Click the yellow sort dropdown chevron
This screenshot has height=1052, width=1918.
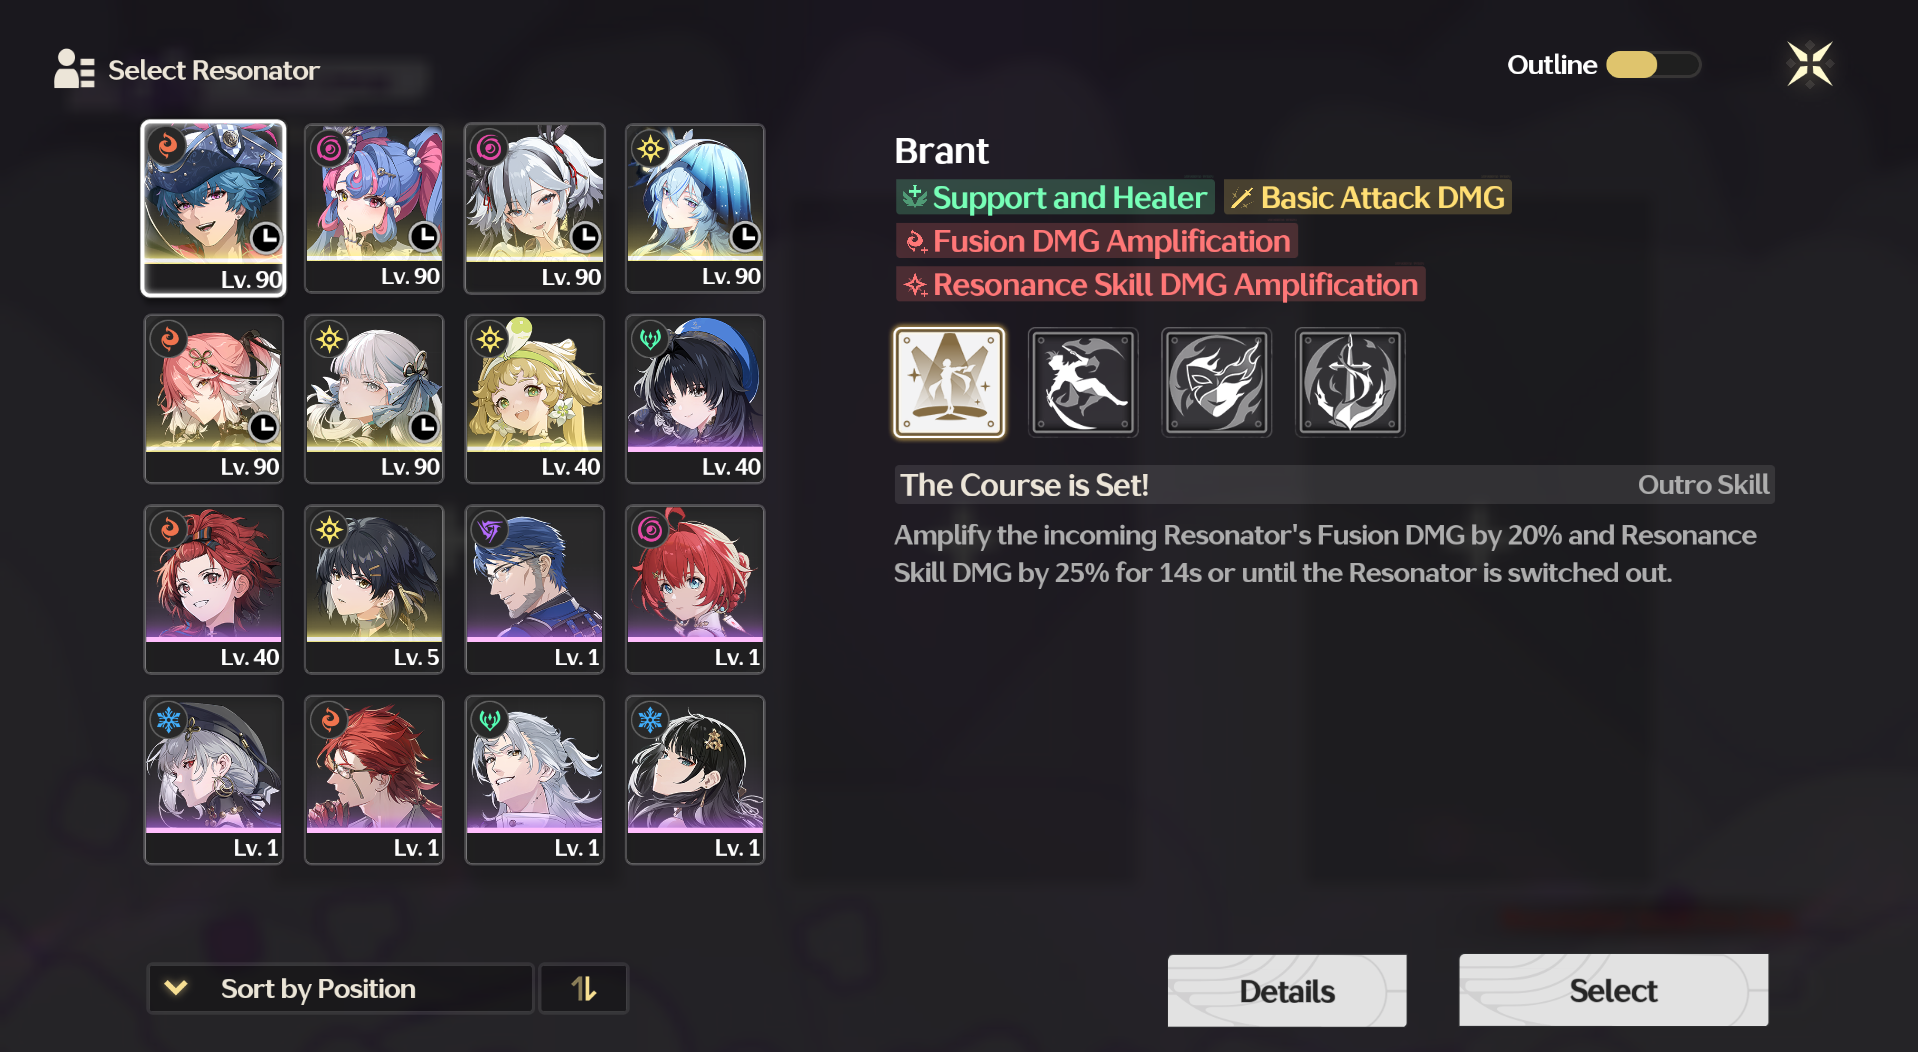pyautogui.click(x=176, y=988)
